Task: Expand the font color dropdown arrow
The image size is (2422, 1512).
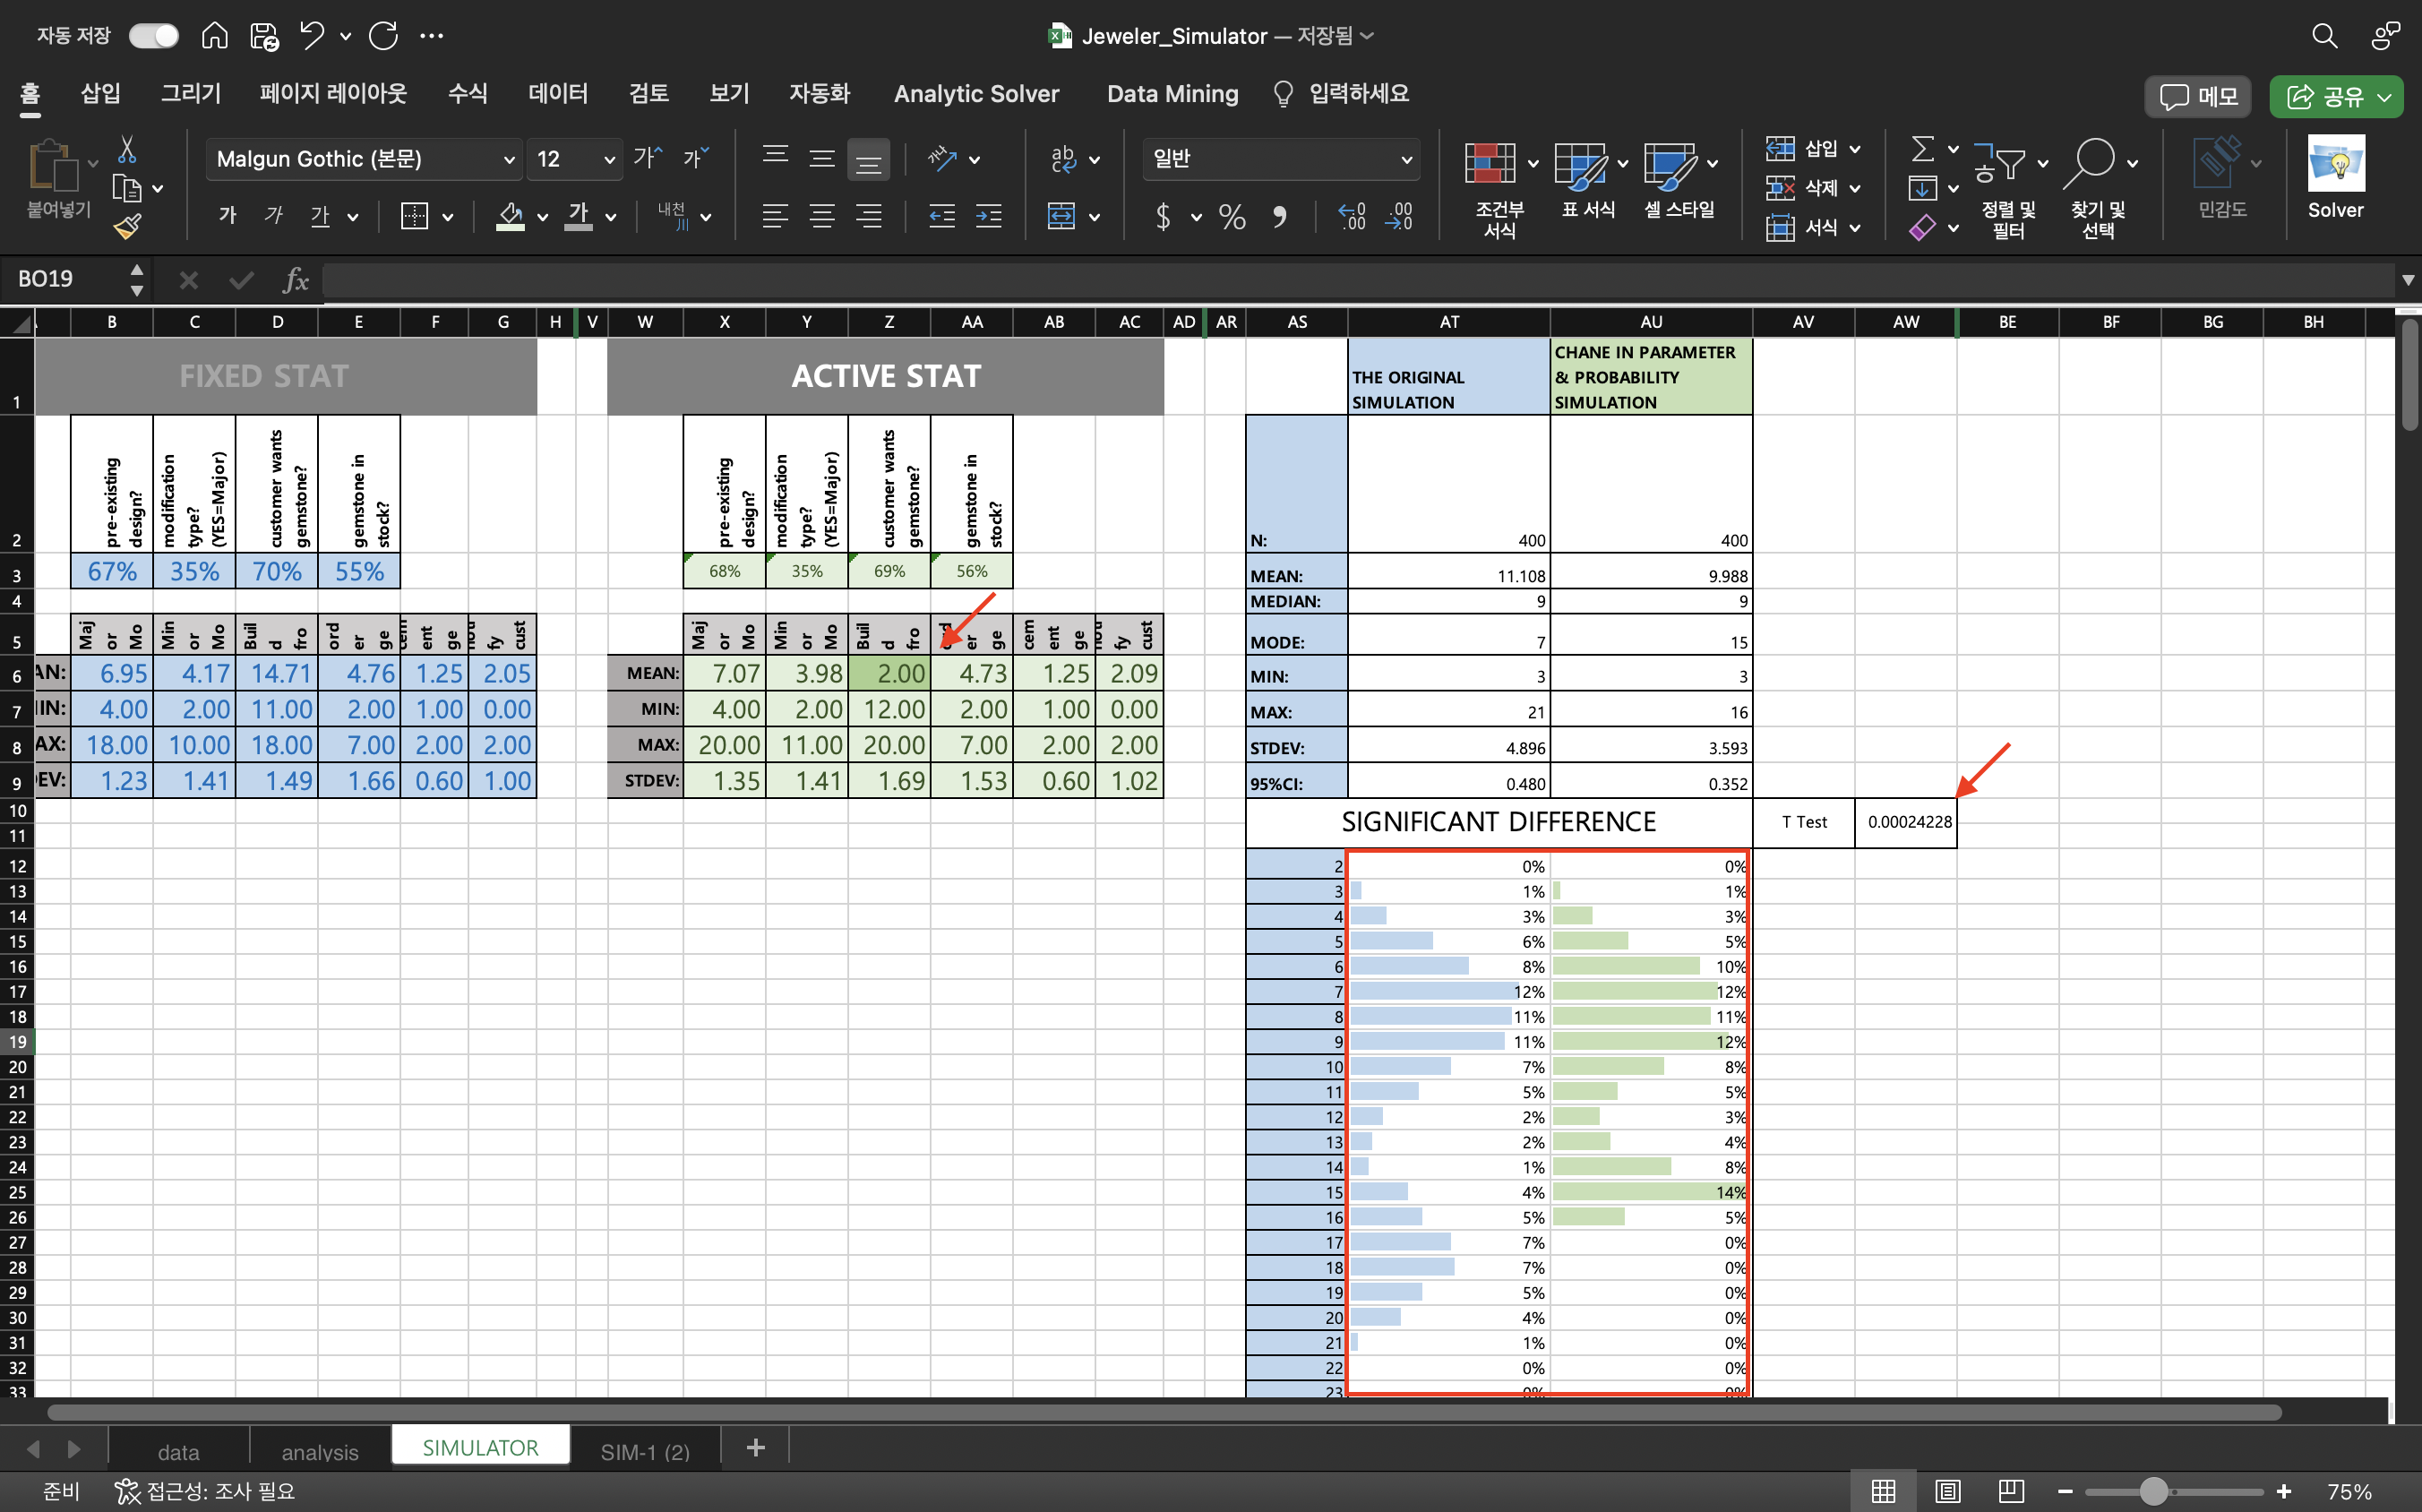Action: [x=611, y=217]
